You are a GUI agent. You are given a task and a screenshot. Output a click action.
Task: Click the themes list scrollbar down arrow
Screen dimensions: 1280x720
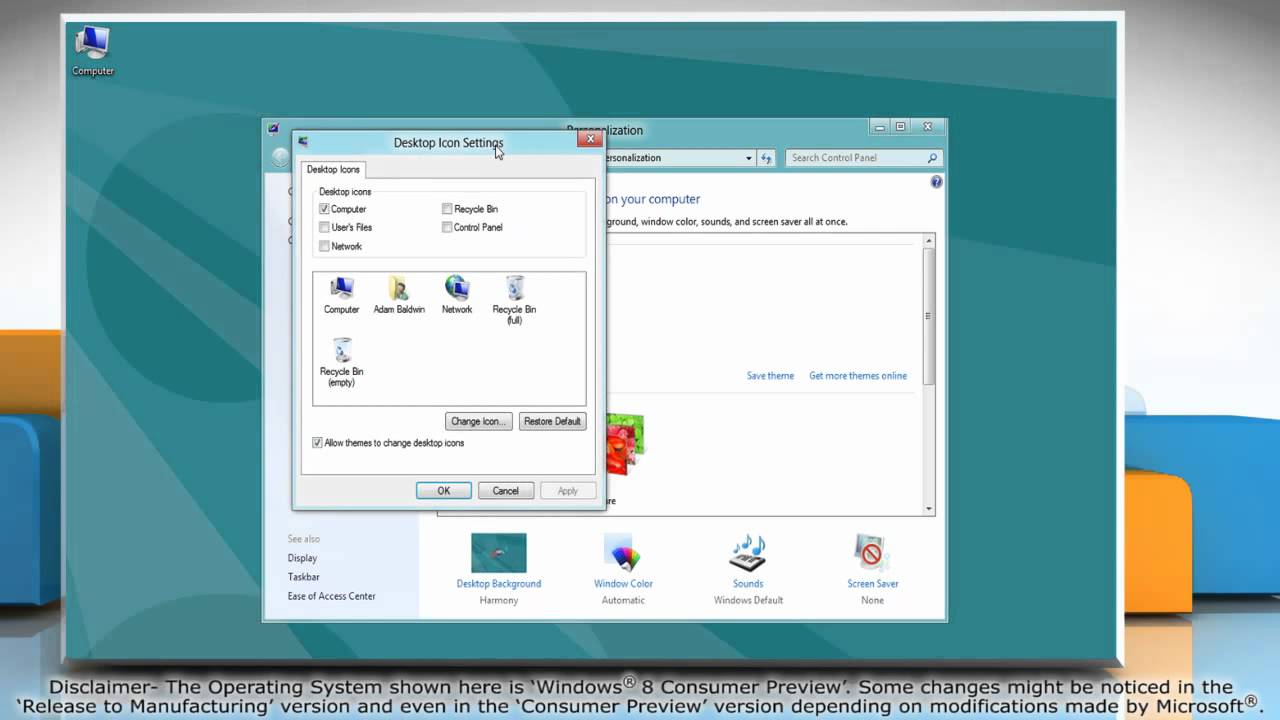pyautogui.click(x=929, y=509)
